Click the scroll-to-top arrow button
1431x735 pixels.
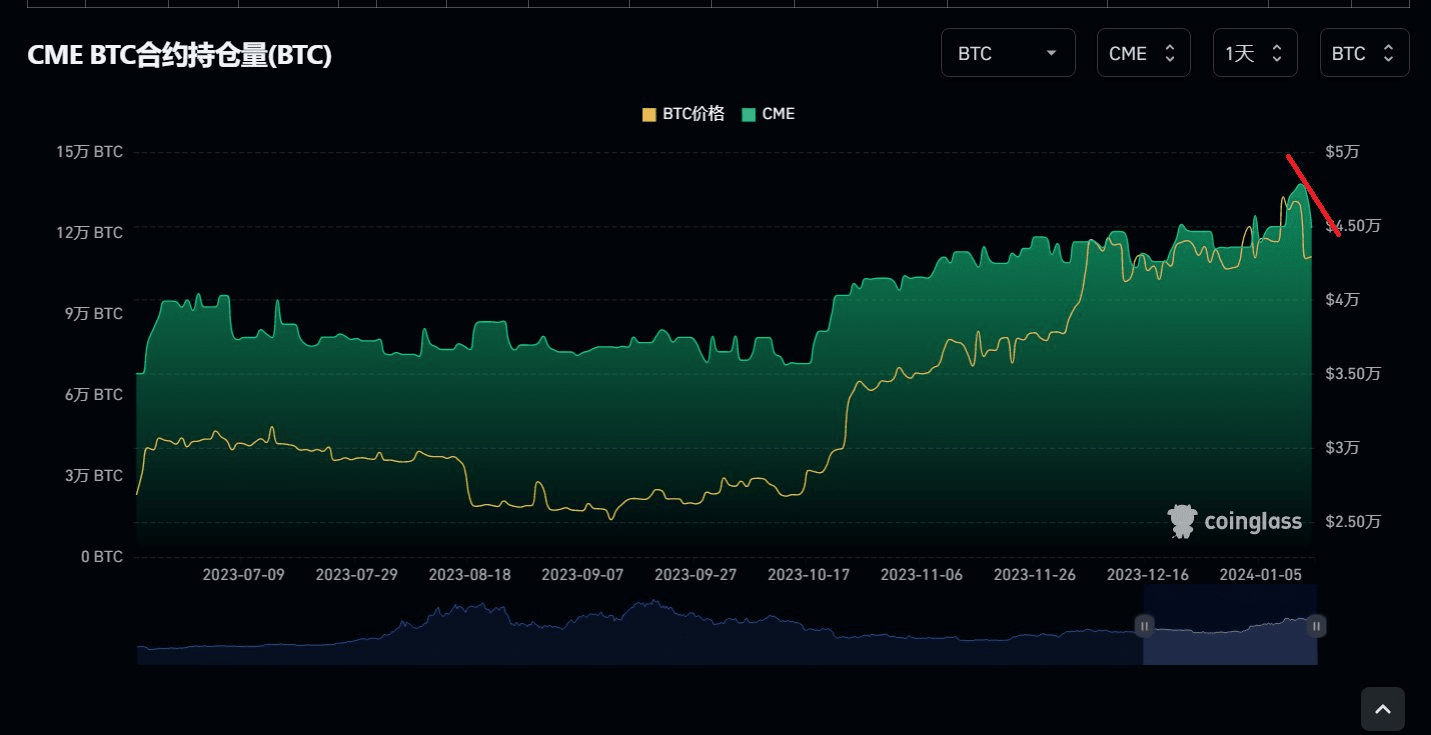[x=1383, y=709]
